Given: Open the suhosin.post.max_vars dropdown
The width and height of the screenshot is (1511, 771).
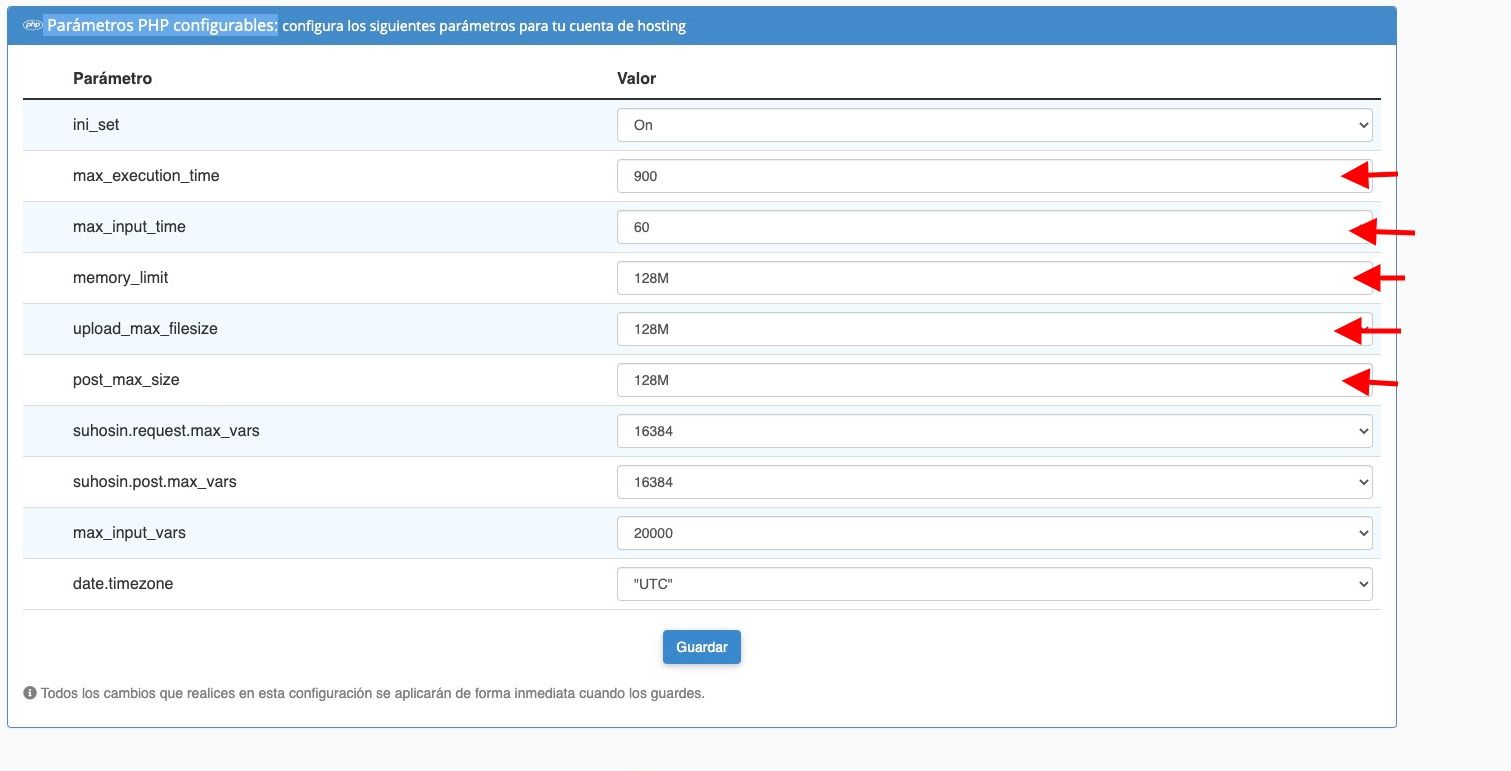Looking at the screenshot, I should pos(994,482).
